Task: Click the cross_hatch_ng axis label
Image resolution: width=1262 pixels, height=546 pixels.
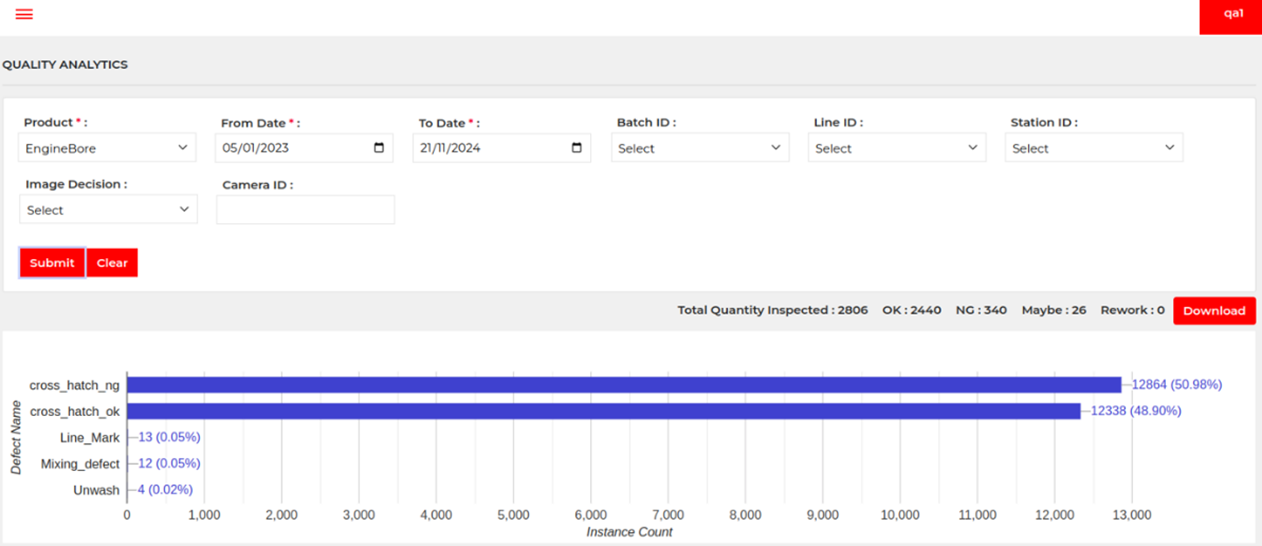Action: coord(75,385)
